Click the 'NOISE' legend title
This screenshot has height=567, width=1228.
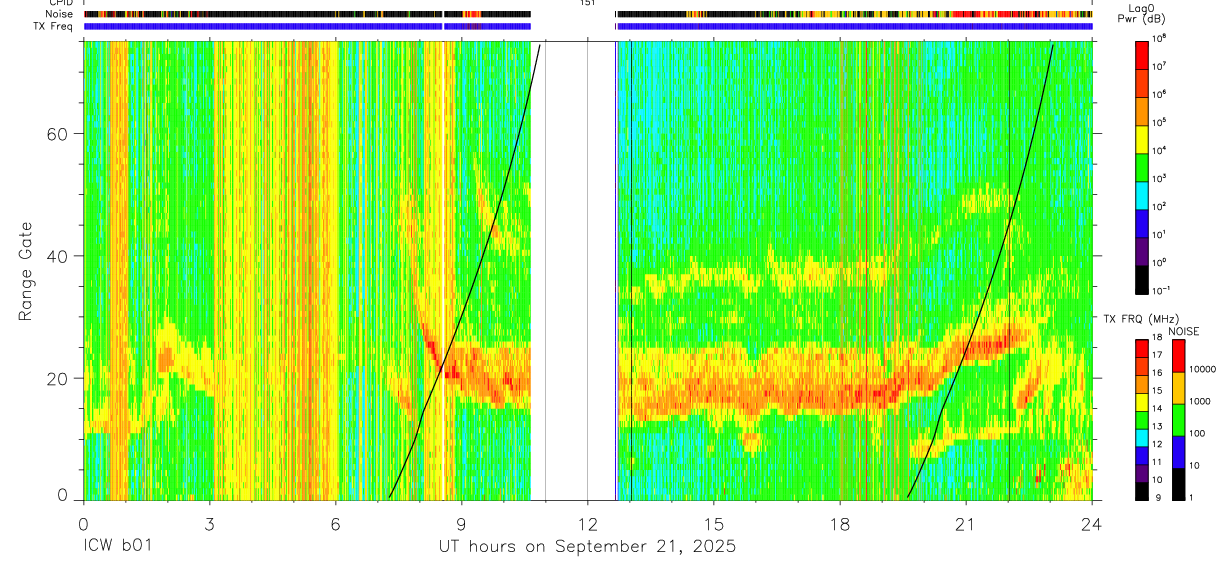coord(1184,331)
